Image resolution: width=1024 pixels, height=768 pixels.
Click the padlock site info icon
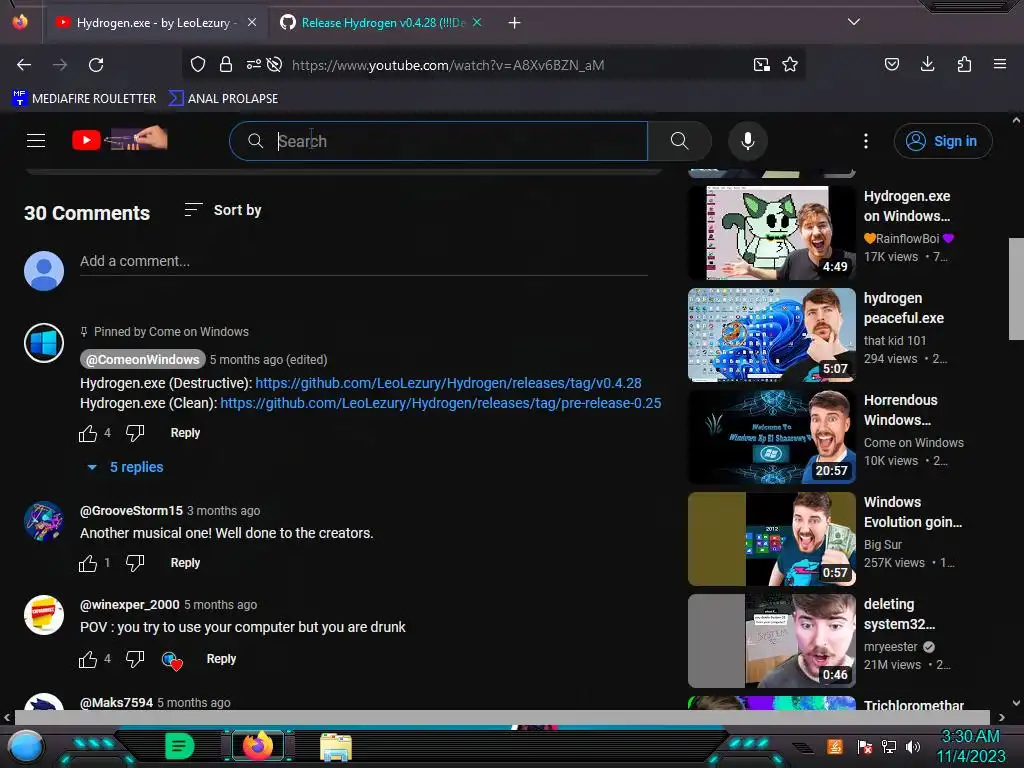(226, 64)
